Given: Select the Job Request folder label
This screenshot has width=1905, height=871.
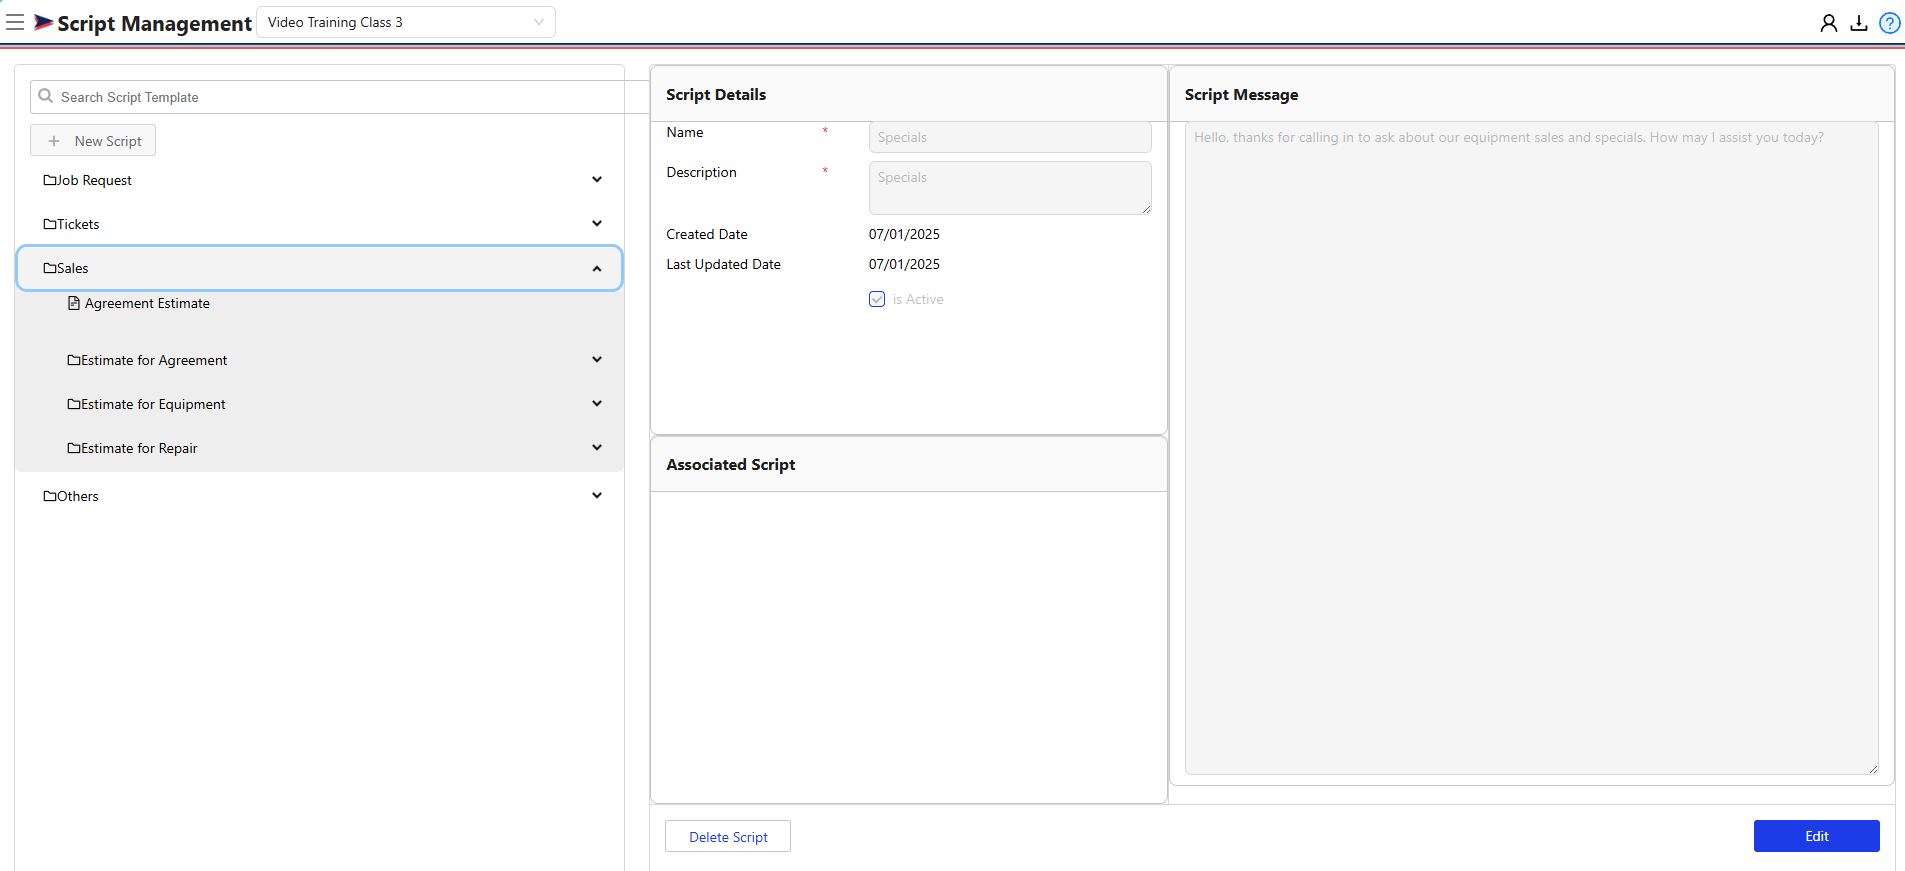Looking at the screenshot, I should (x=94, y=180).
